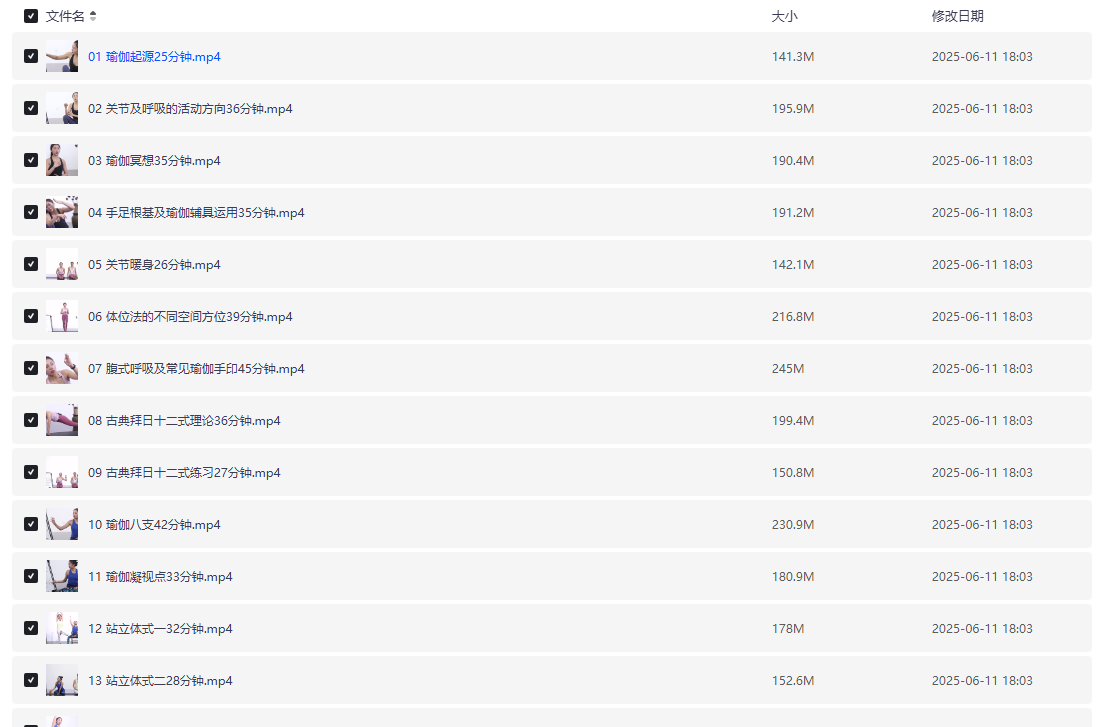Screen dimensions: 1102x727
Task: Click thumbnail of 07 腹式呼吸及常见瑜伽手印45分钟.mp4
Action: click(x=62, y=368)
